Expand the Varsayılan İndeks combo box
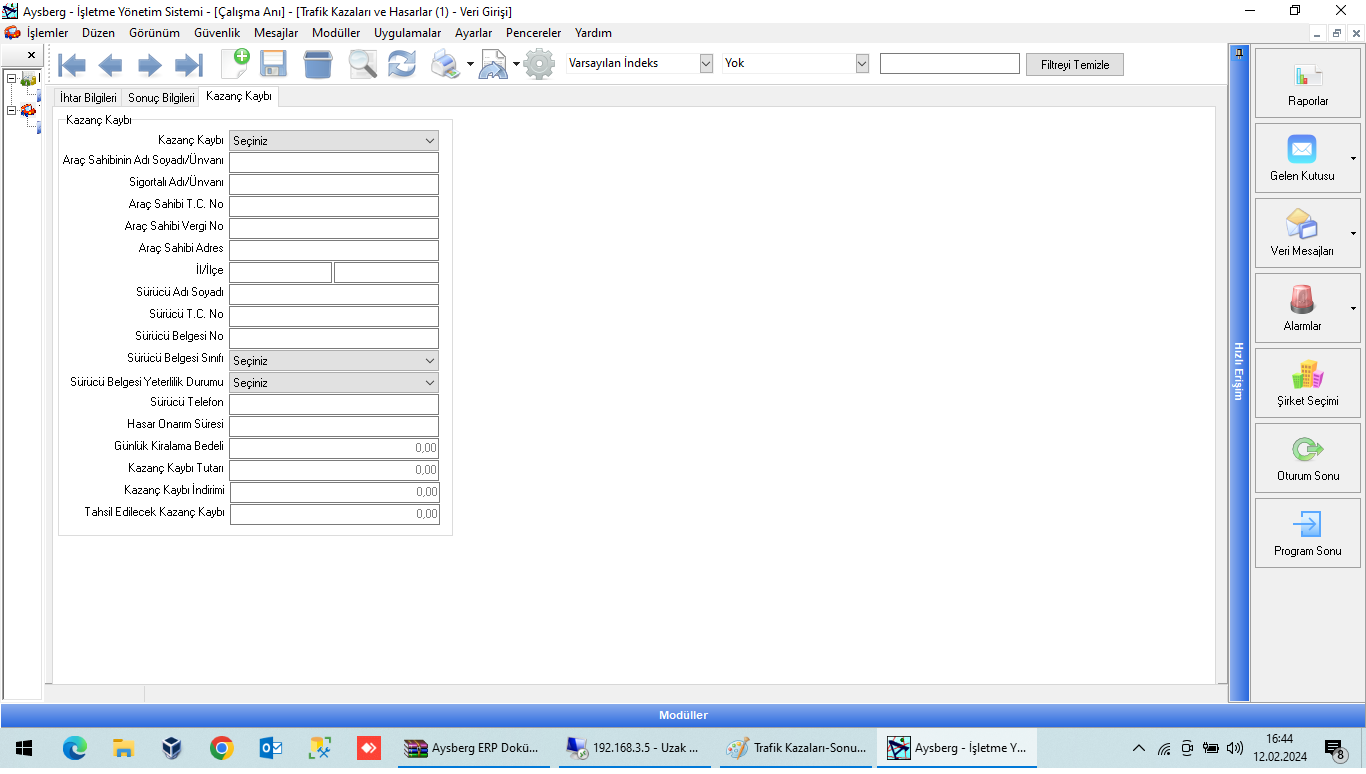The width and height of the screenshot is (1366, 774). [706, 63]
